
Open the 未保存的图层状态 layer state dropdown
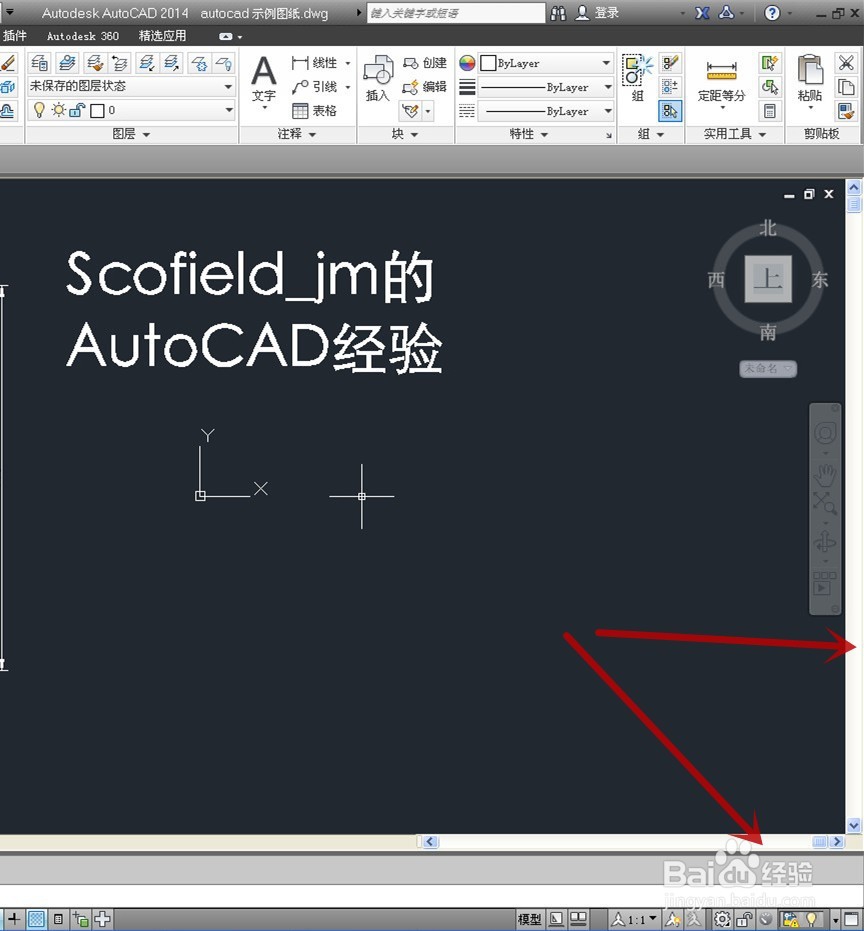[x=131, y=86]
